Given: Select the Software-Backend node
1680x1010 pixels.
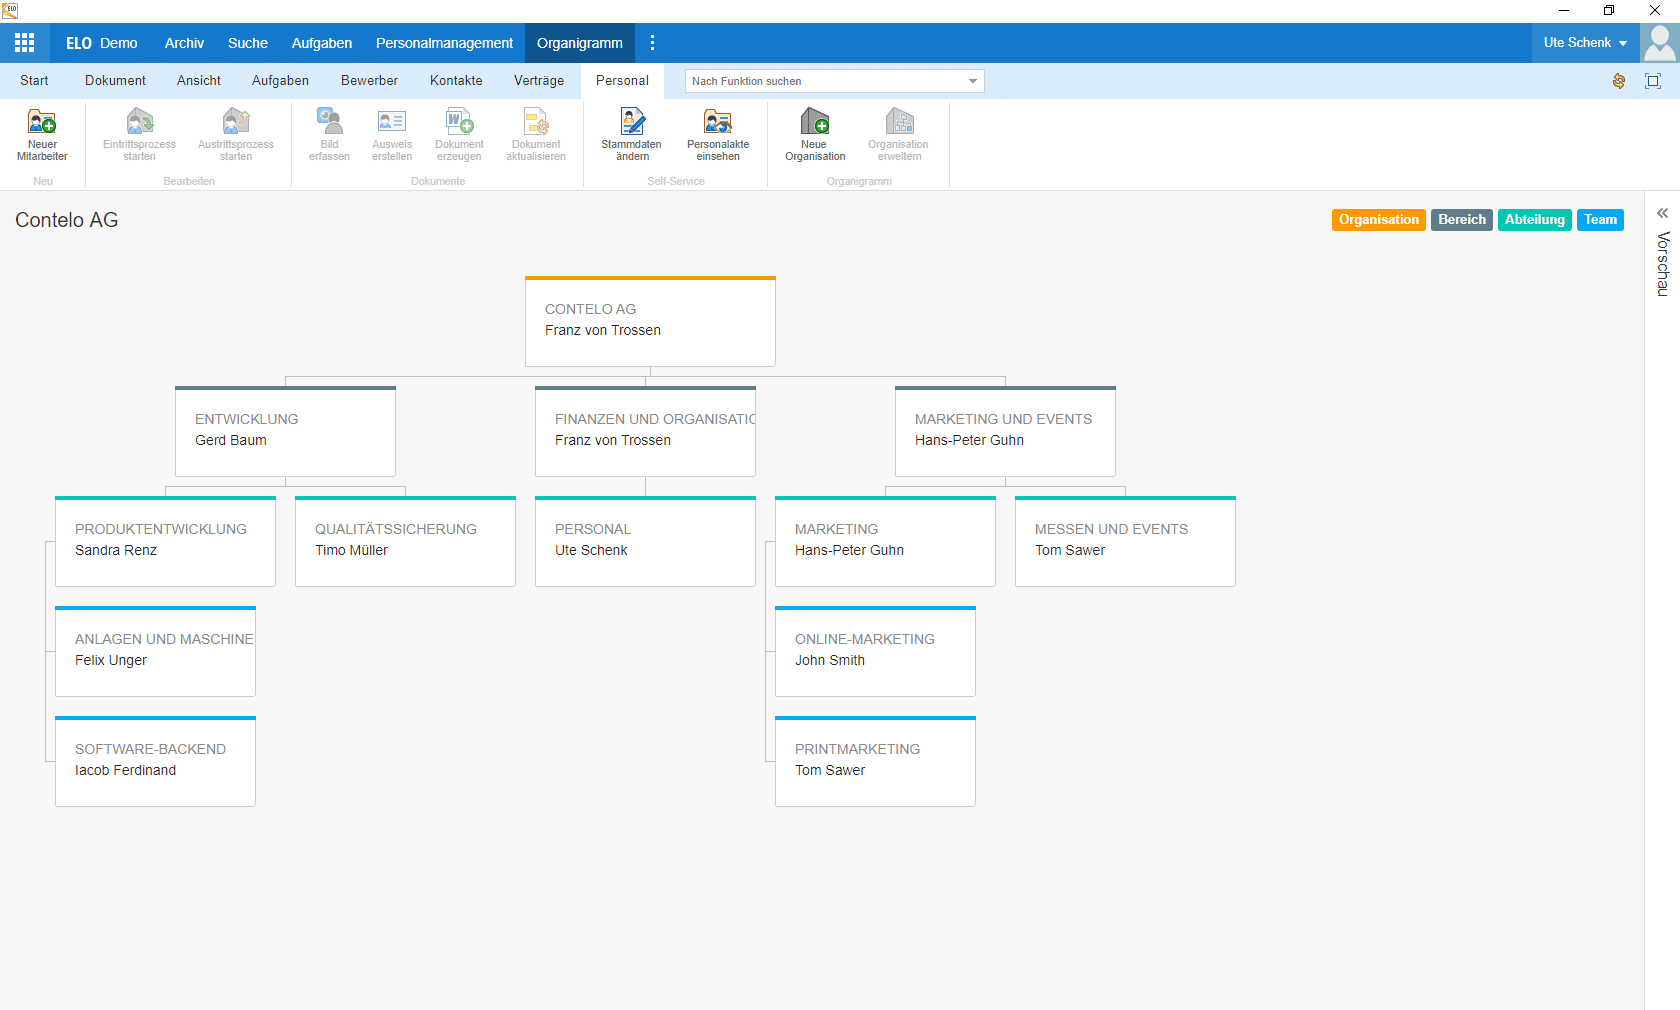Looking at the screenshot, I should [155, 761].
